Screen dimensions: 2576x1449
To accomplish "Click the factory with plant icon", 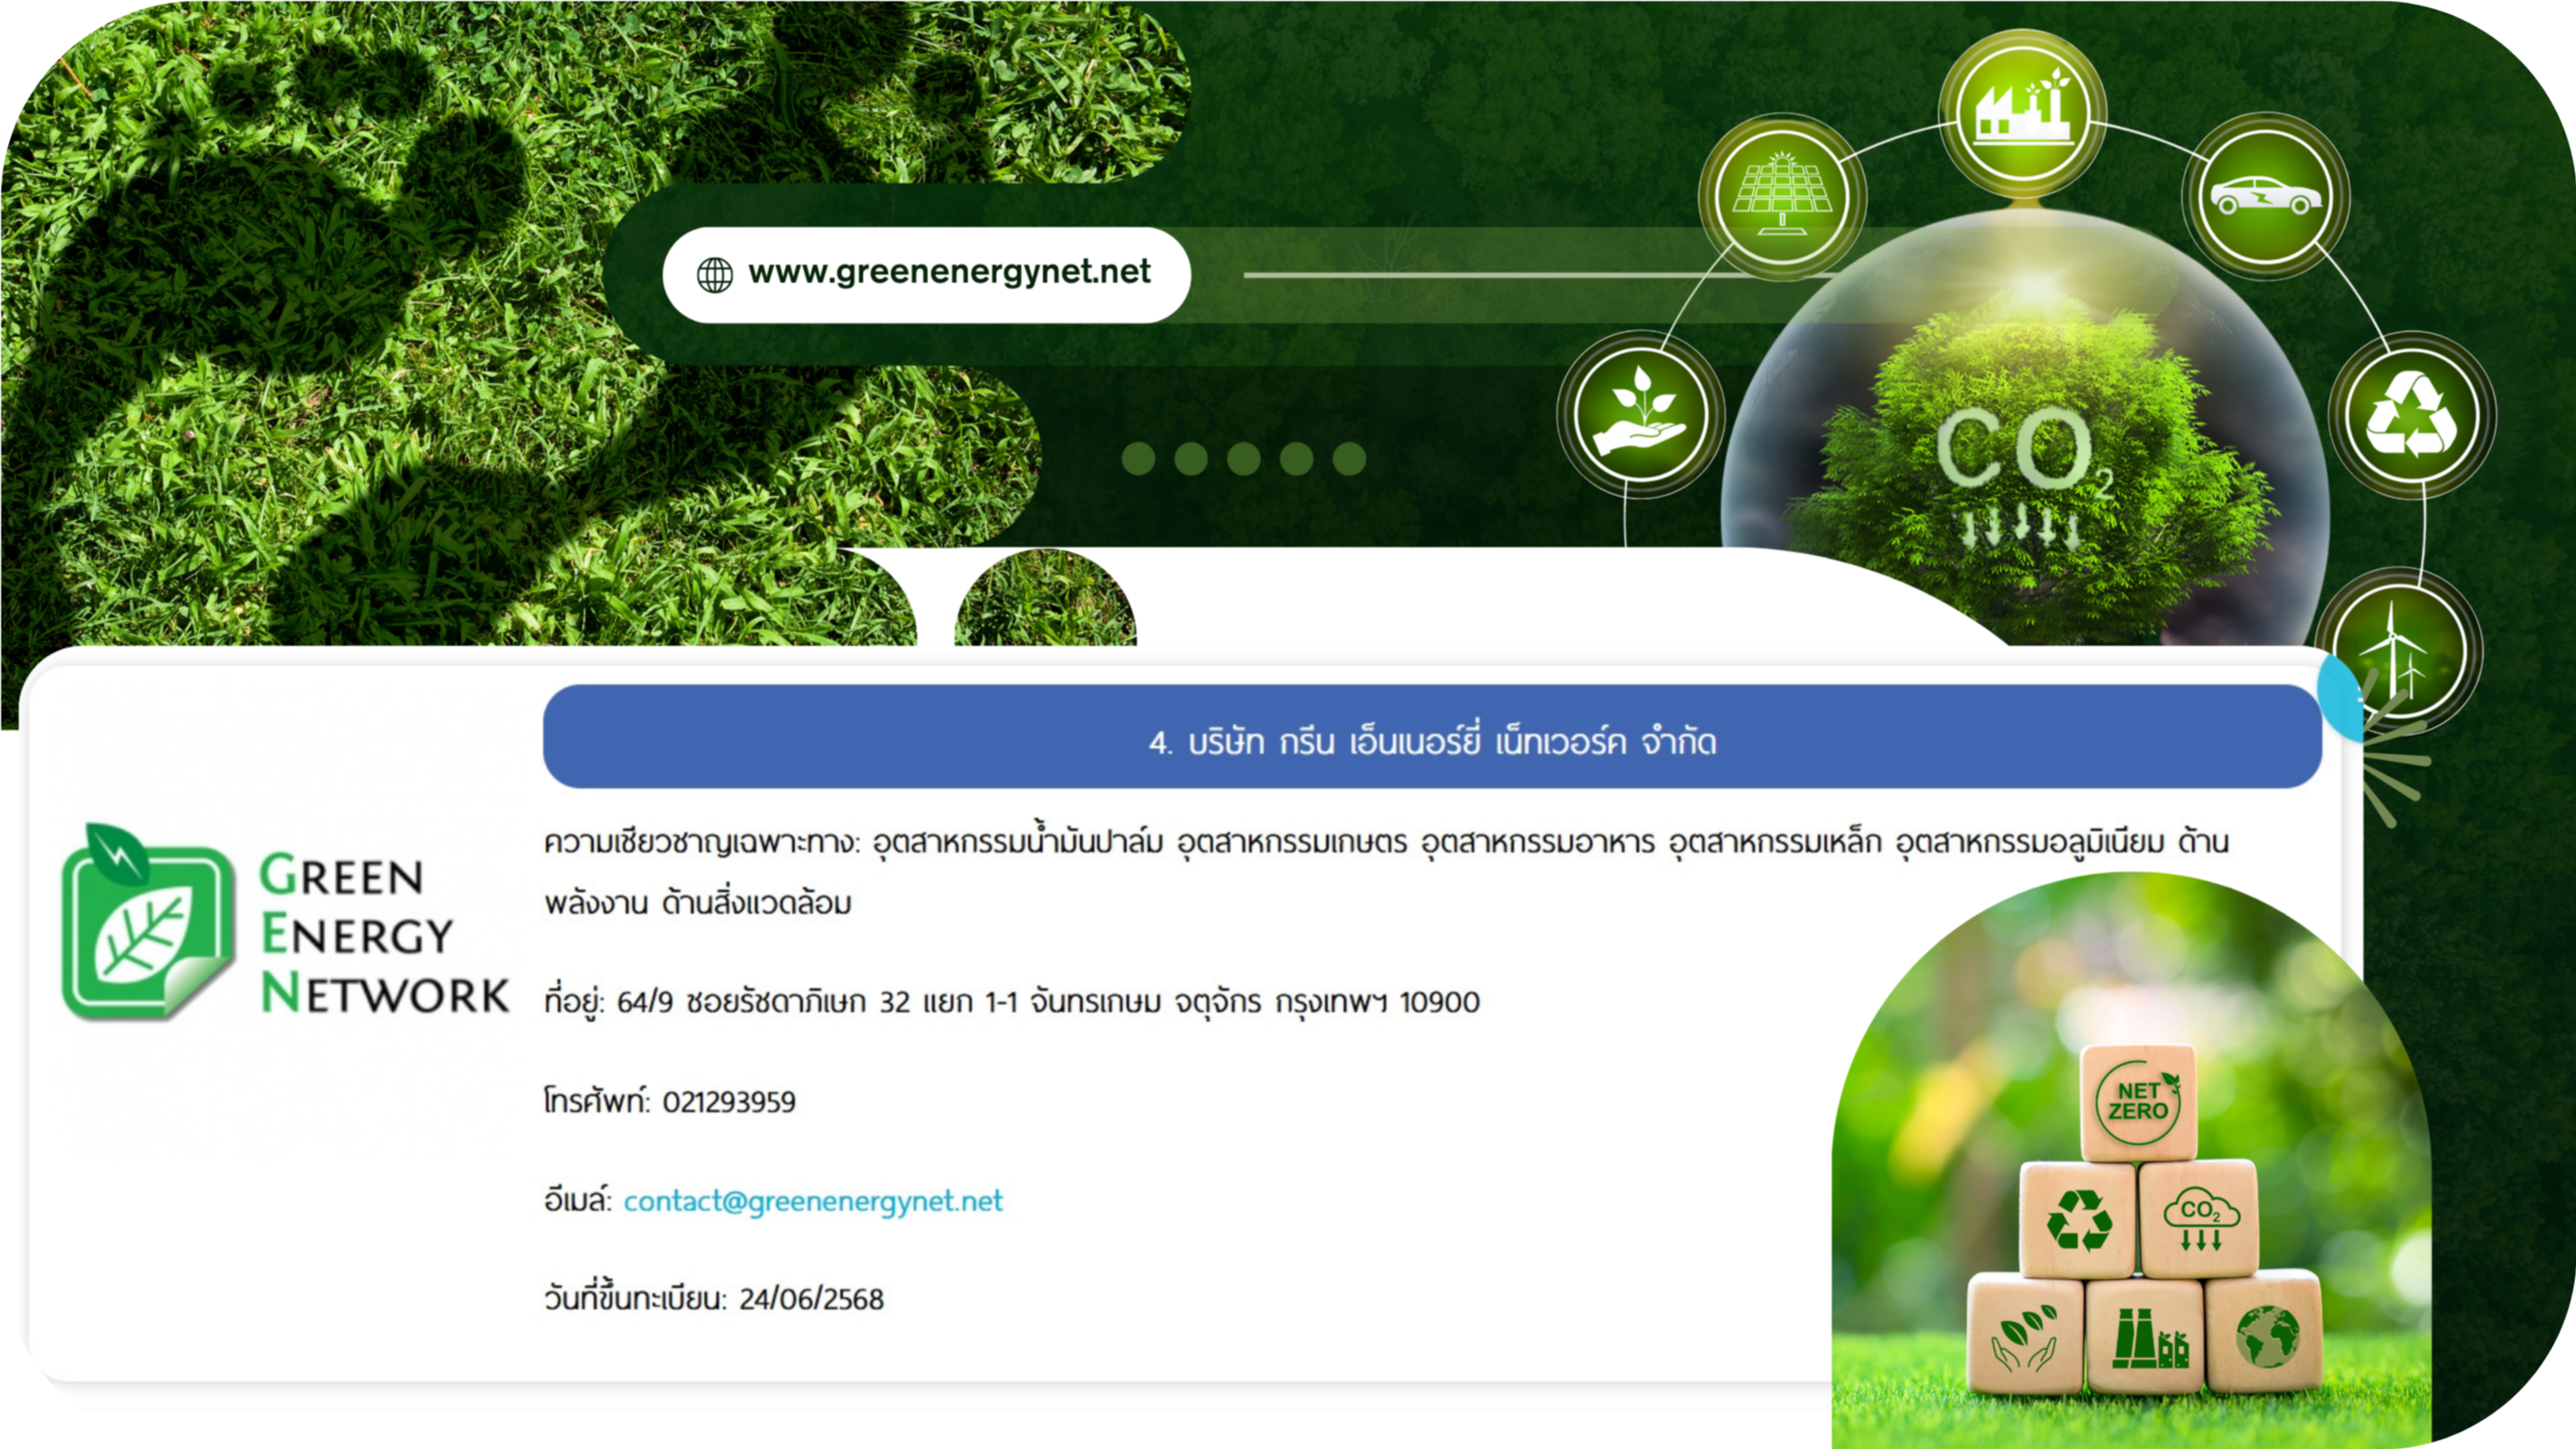I will pyautogui.click(x=2022, y=112).
